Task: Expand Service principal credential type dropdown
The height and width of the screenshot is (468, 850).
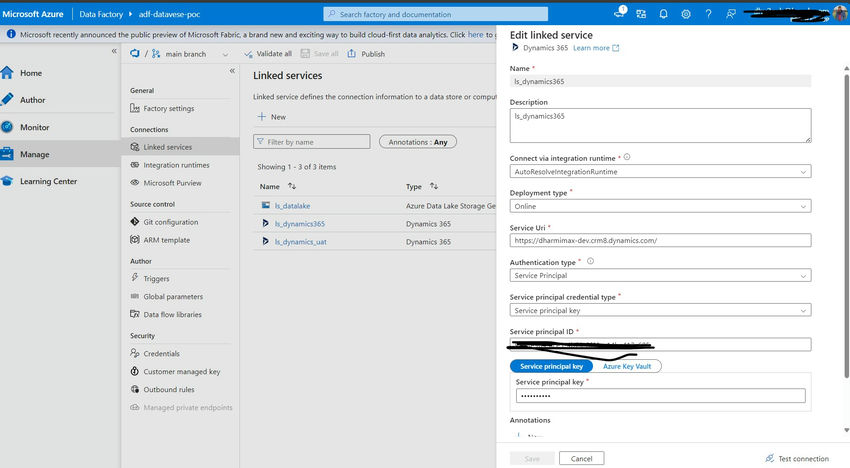Action: tap(659, 310)
